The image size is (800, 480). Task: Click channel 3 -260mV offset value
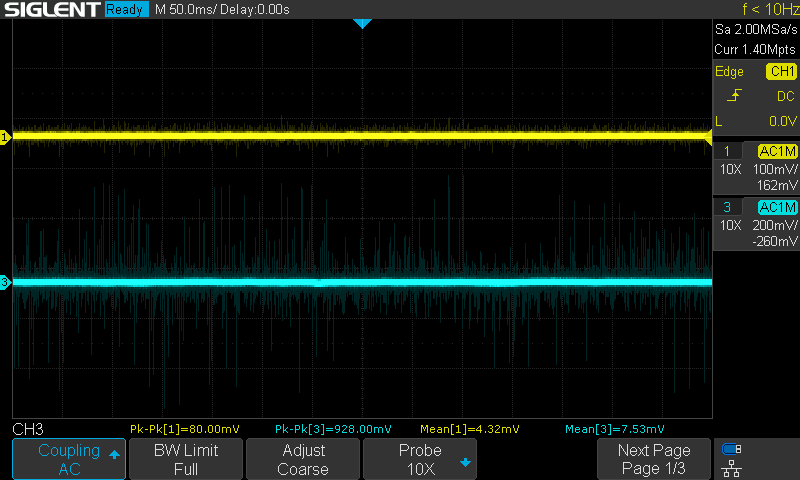(774, 241)
